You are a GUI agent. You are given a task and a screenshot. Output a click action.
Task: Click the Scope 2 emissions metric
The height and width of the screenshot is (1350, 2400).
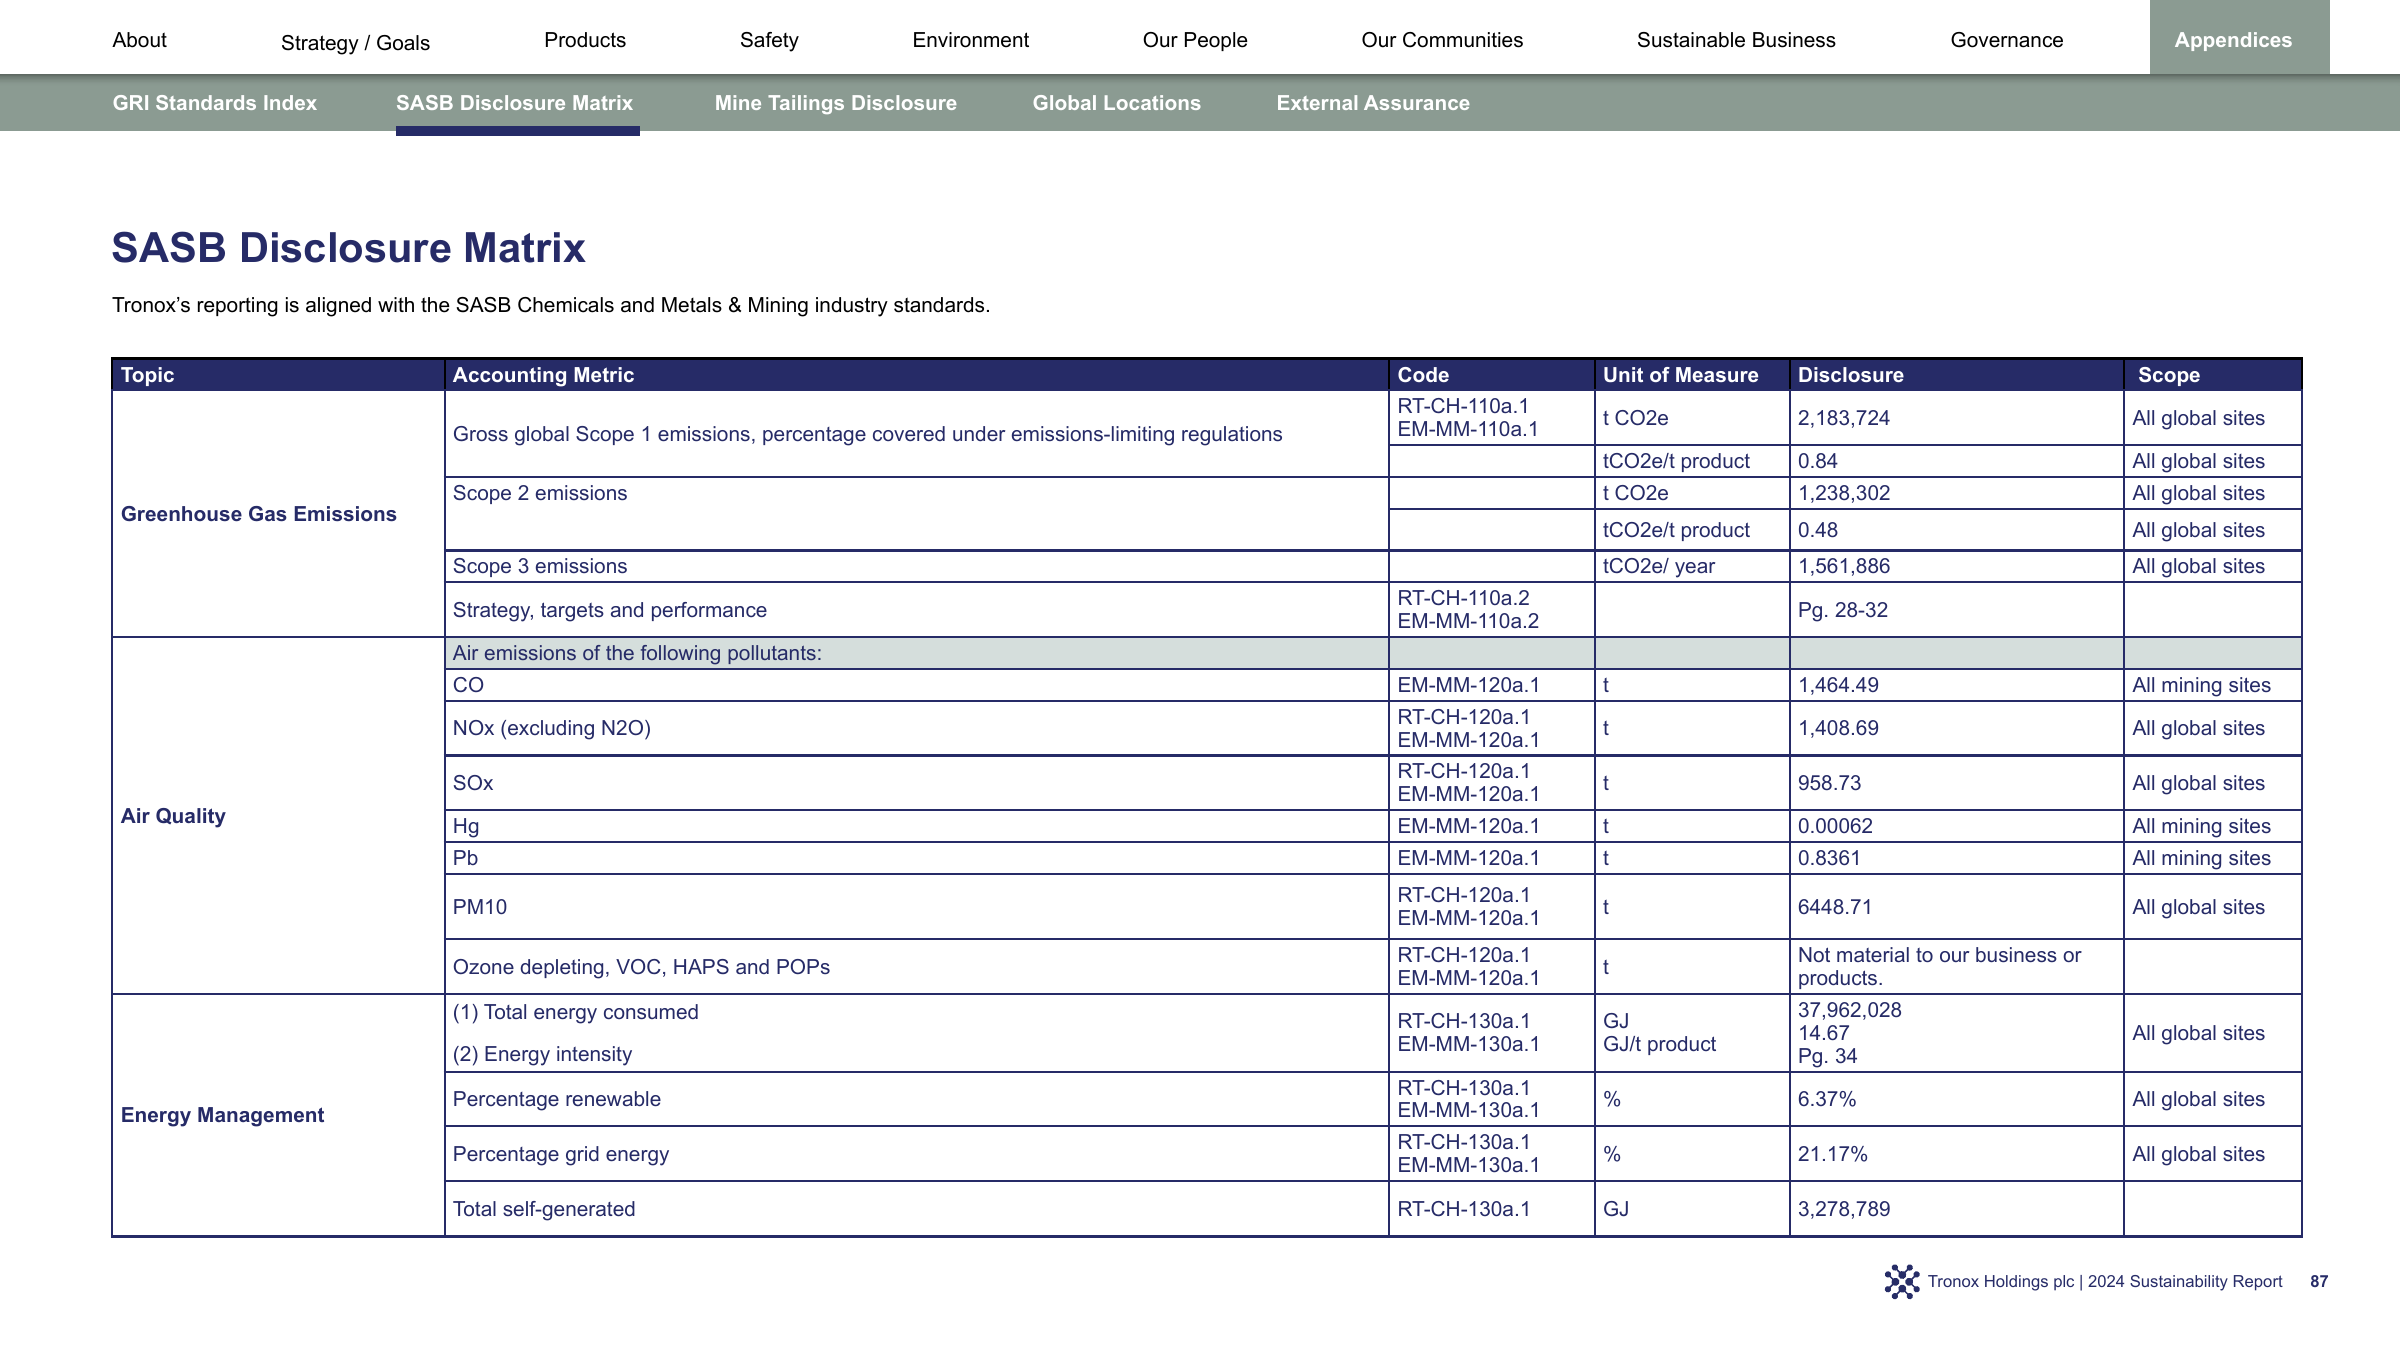(x=539, y=493)
